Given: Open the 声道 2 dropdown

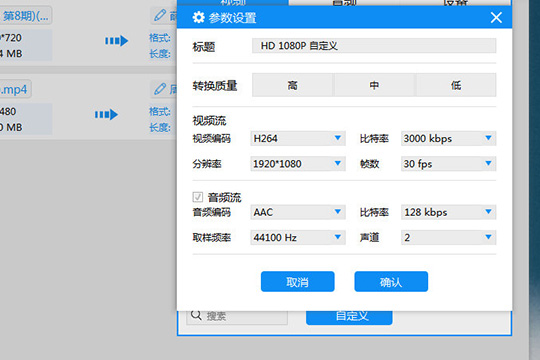Looking at the screenshot, I should coord(448,237).
